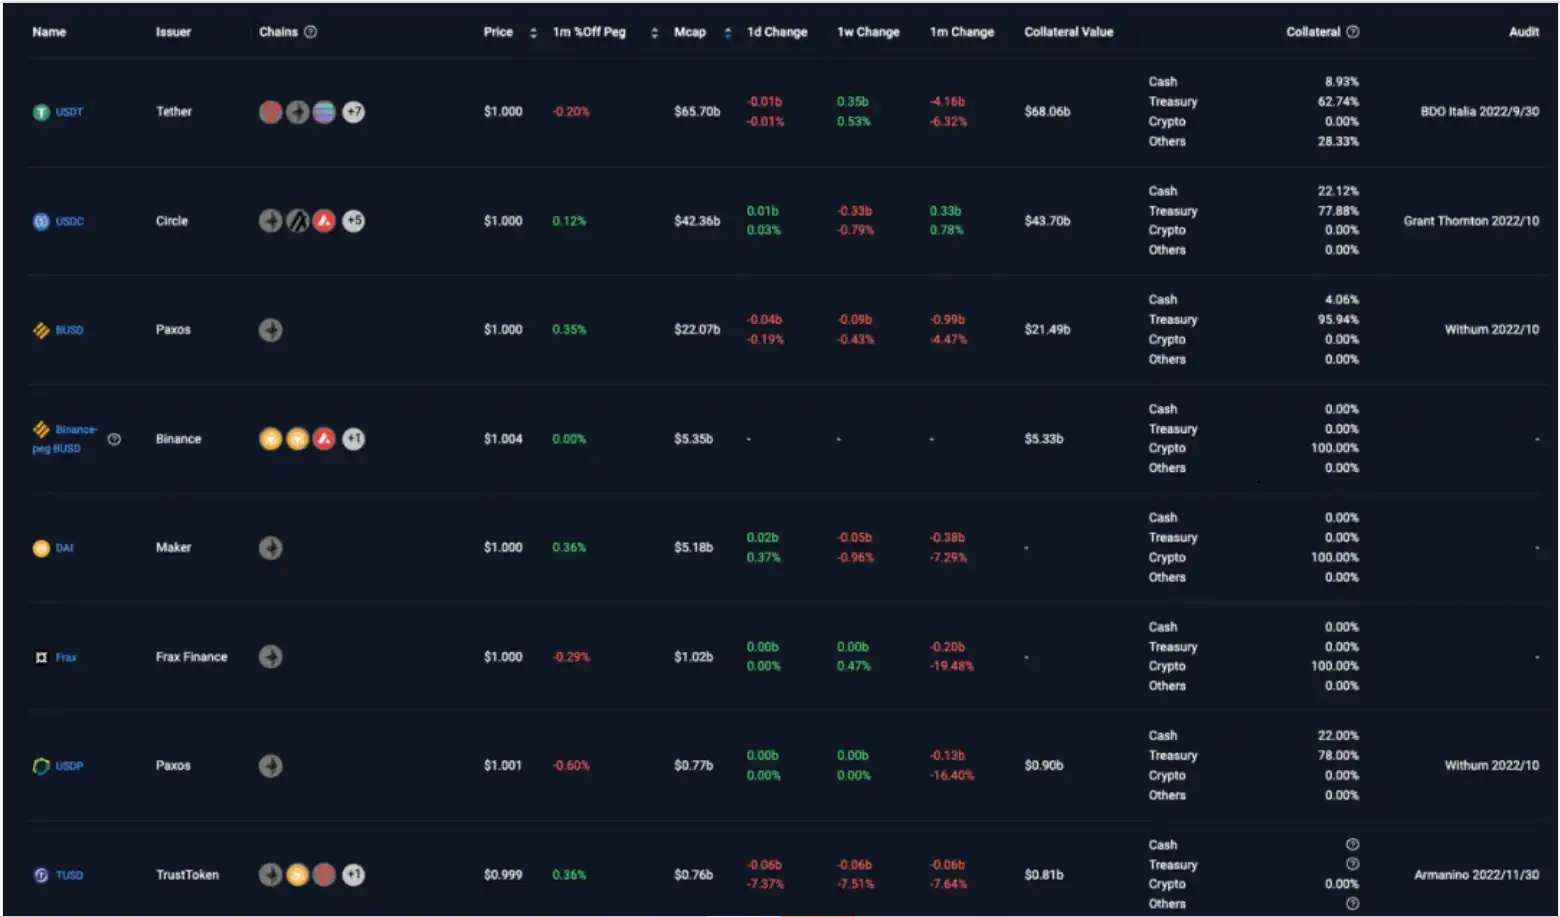
Task: Open the USDT name link
Action: click(x=69, y=112)
